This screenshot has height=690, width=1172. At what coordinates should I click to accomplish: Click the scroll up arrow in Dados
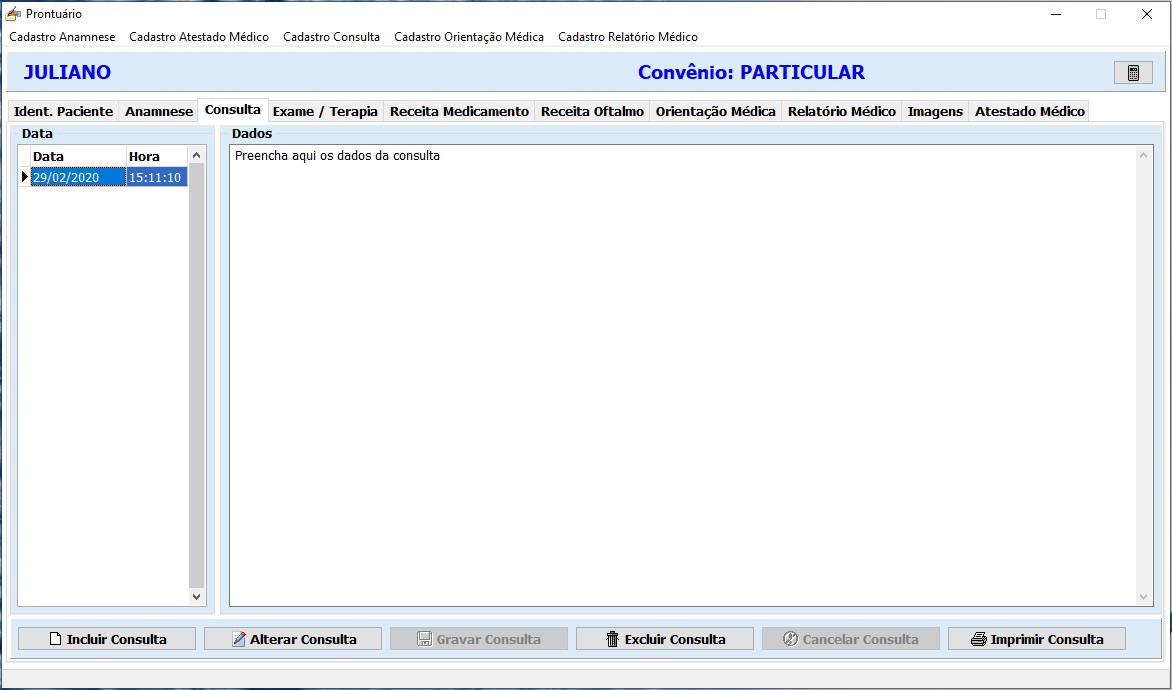tap(1145, 155)
